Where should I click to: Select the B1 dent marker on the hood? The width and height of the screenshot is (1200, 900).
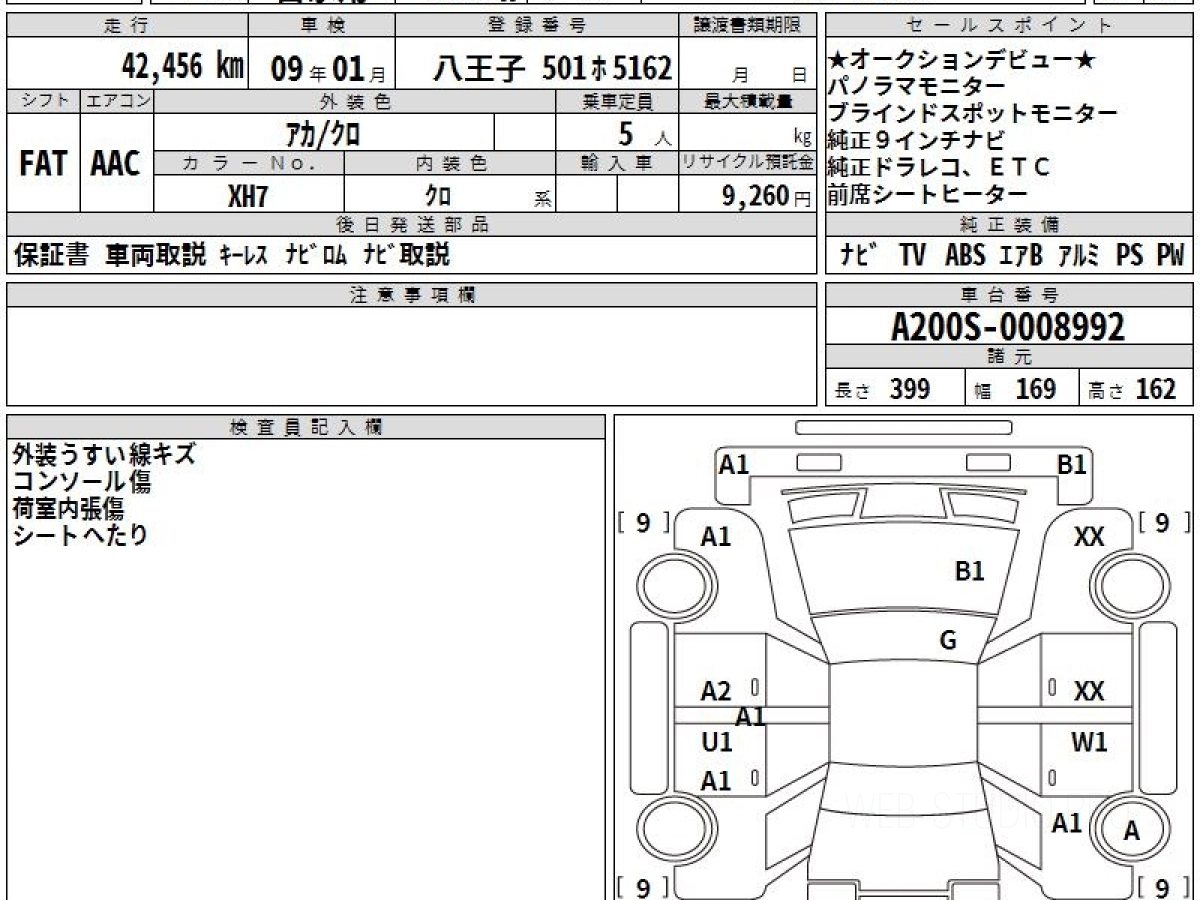click(x=969, y=571)
